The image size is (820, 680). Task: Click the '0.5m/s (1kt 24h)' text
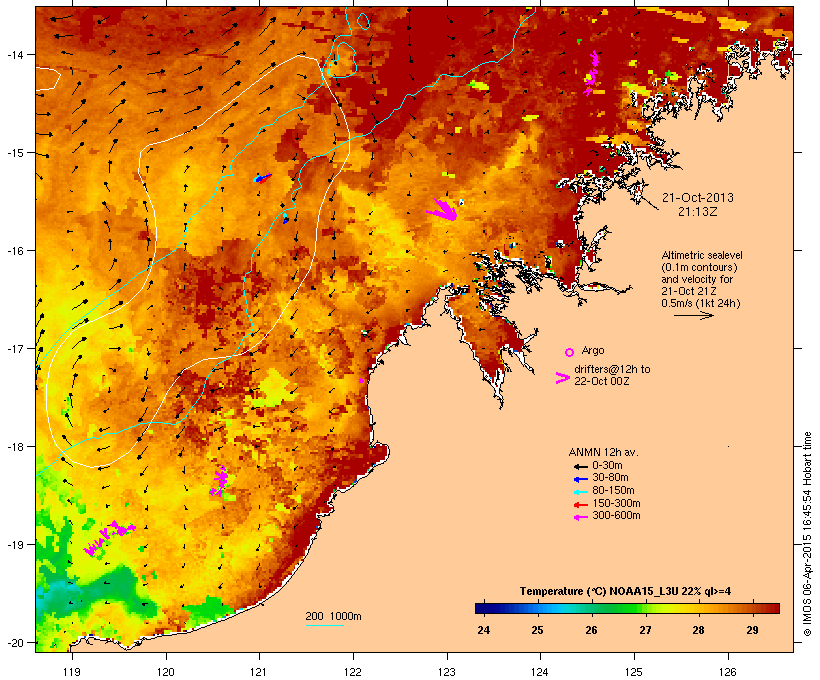701,303
